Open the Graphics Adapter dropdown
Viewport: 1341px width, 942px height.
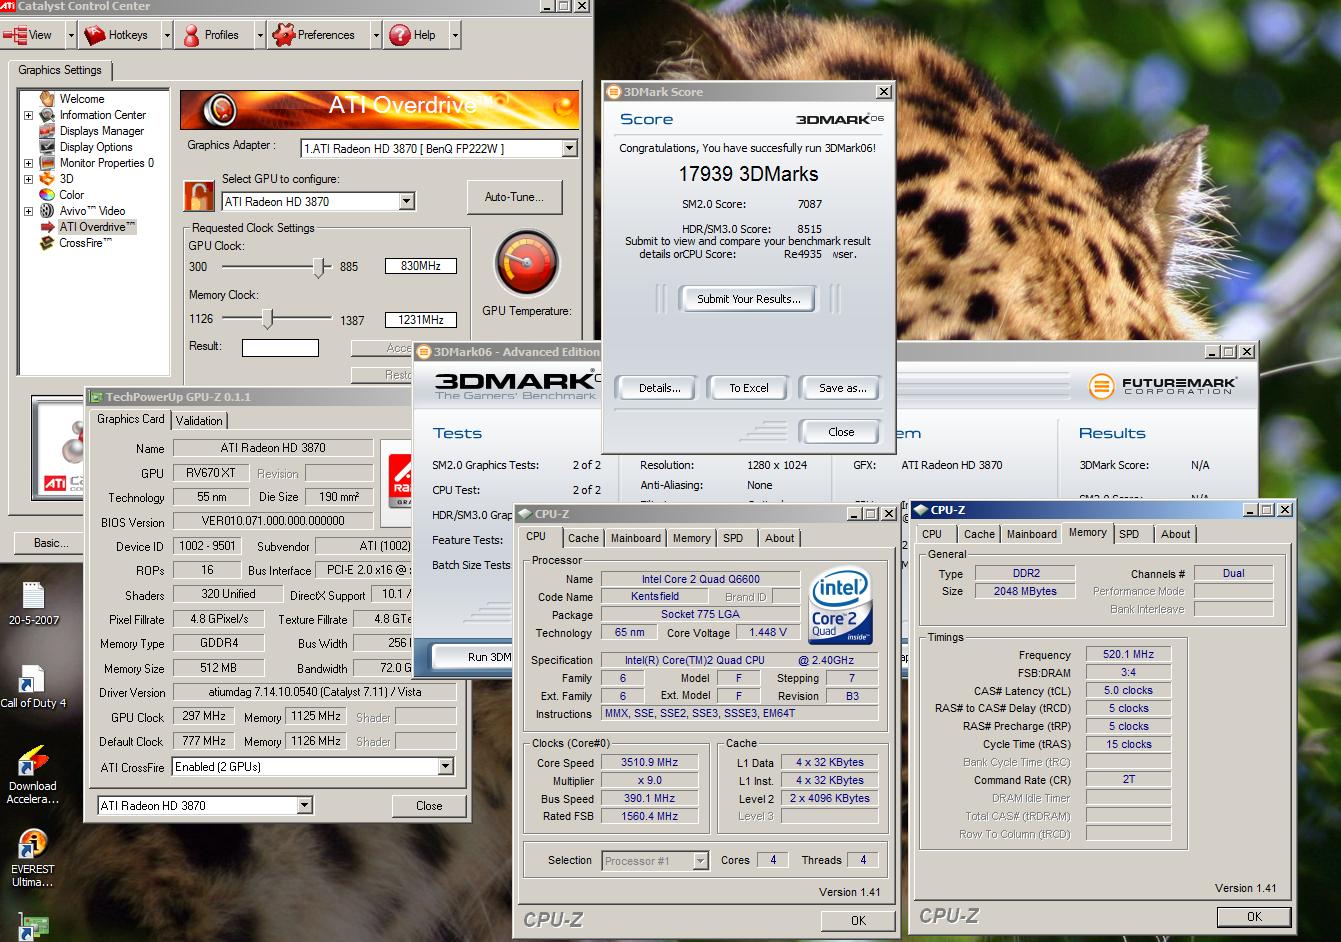569,148
